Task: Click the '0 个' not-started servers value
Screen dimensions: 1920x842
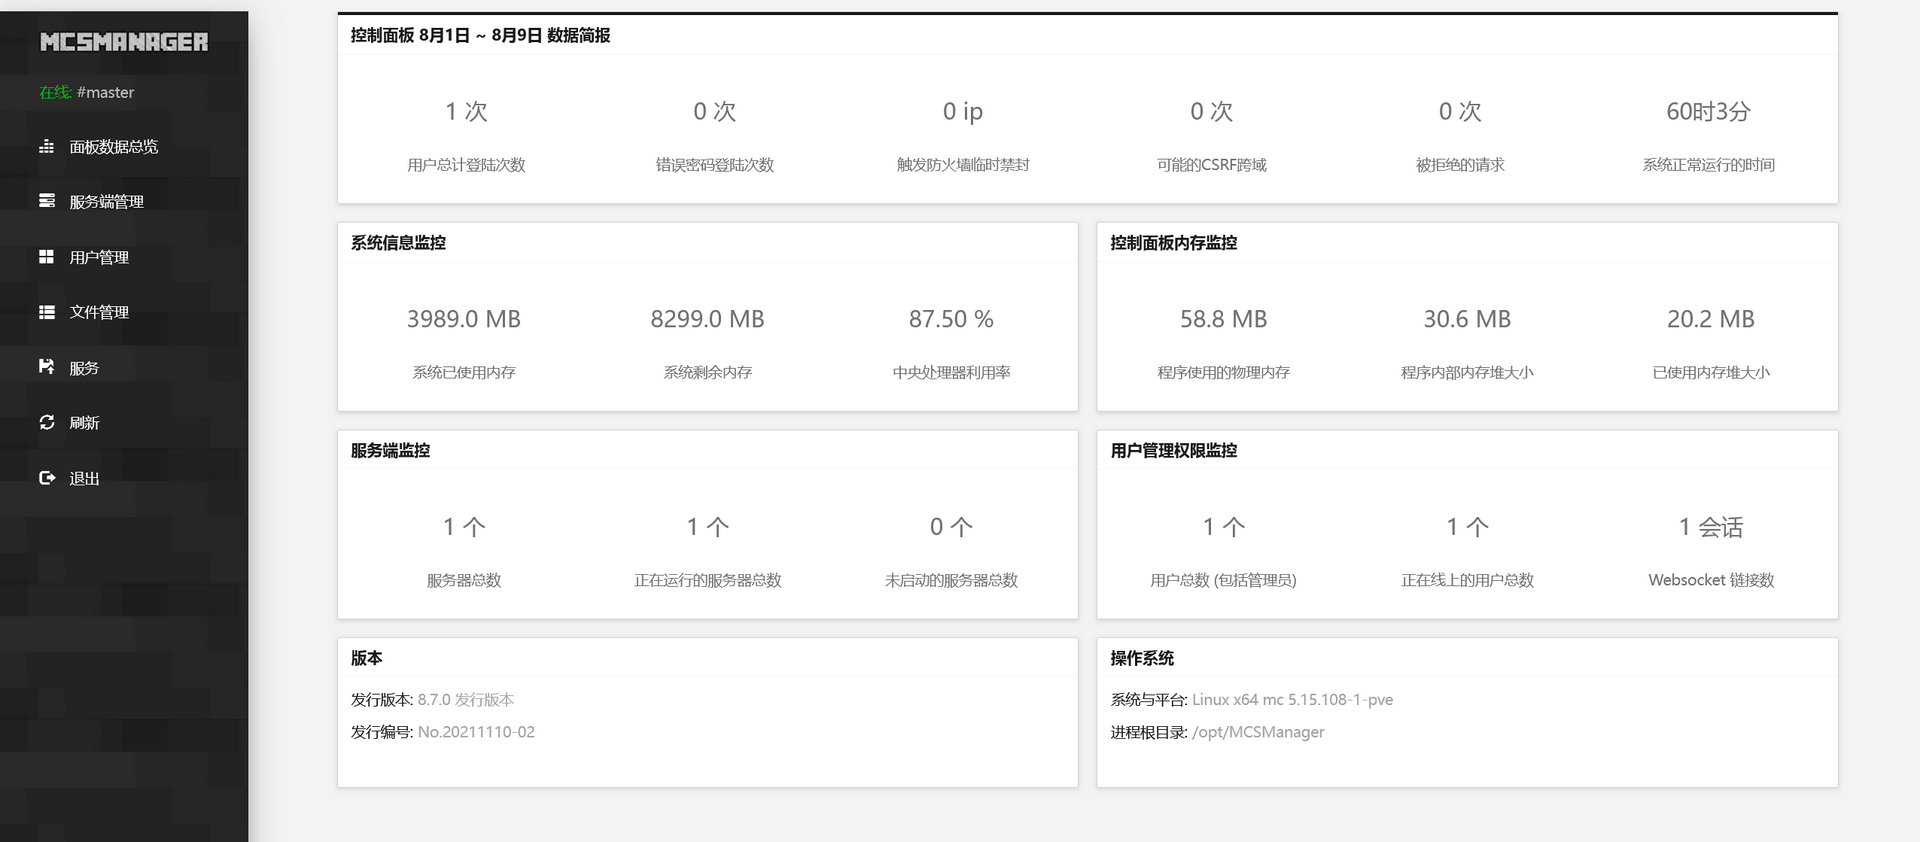Action: 951,527
